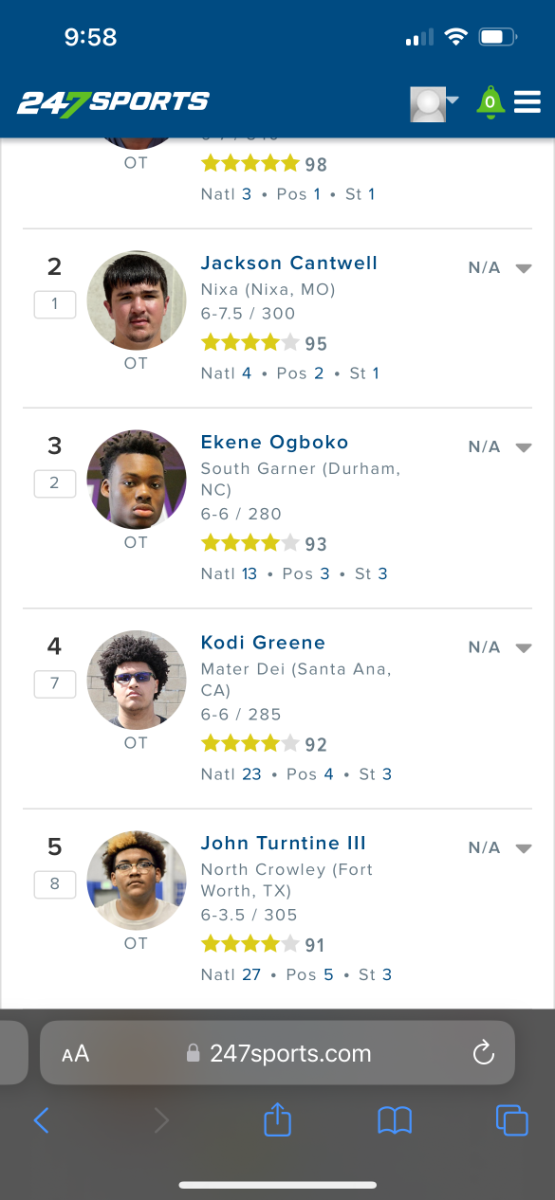555x1200 pixels.
Task: Tap Ekene Ogboko's national rank 13 link
Action: click(249, 574)
